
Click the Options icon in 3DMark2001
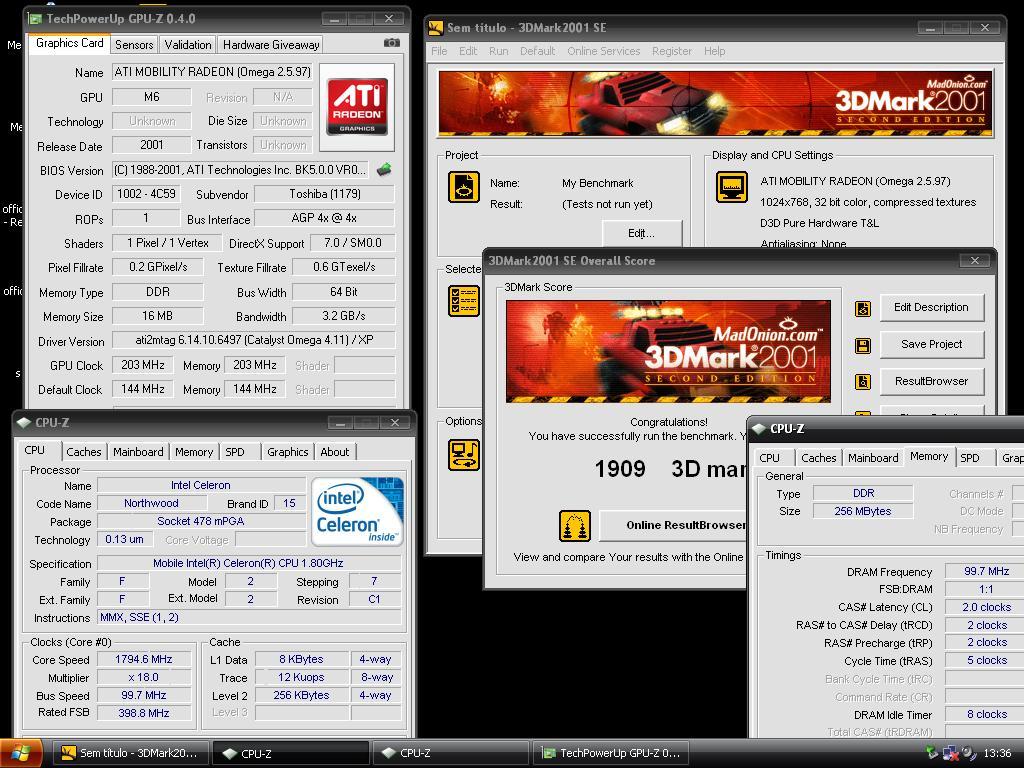point(464,455)
